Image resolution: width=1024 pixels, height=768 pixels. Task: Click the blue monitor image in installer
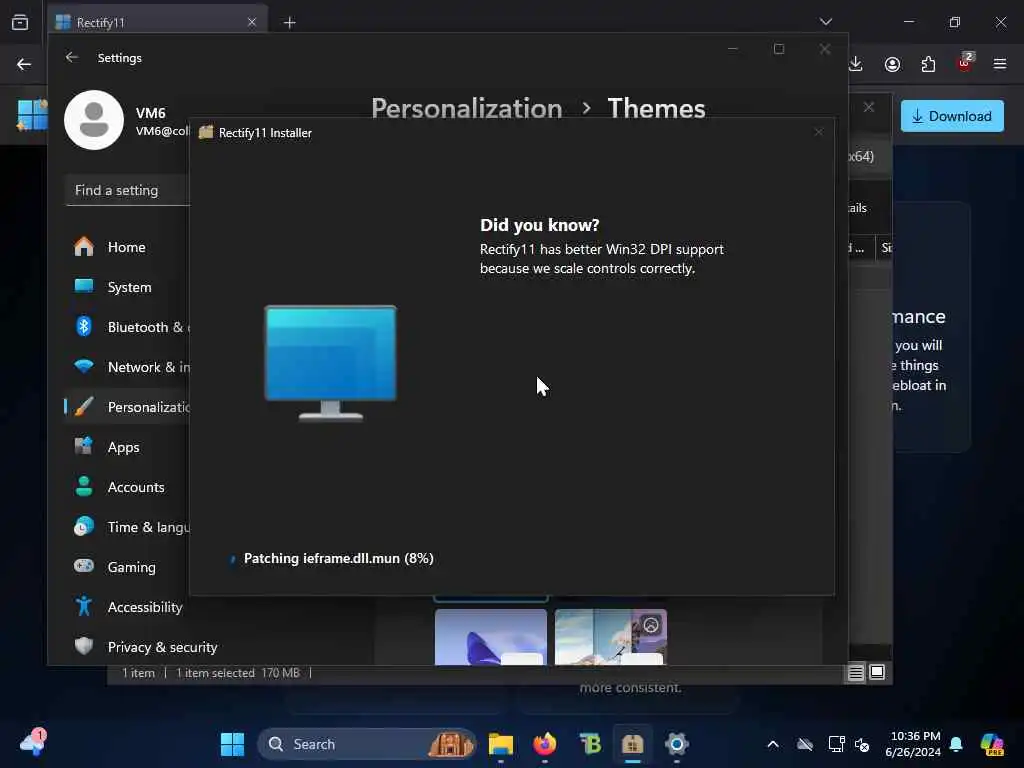tap(330, 363)
